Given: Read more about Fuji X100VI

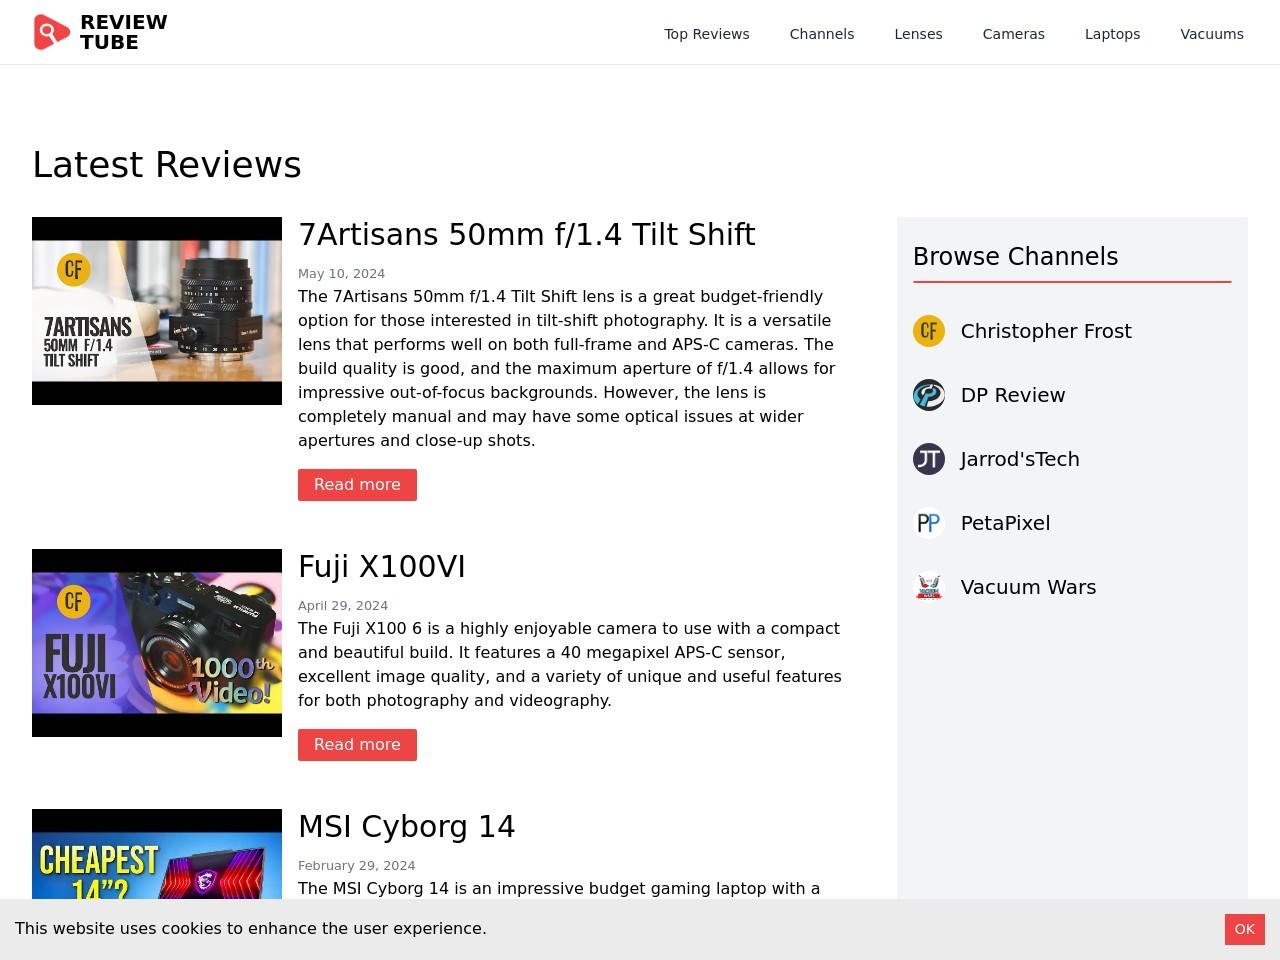Looking at the screenshot, I should tap(357, 745).
